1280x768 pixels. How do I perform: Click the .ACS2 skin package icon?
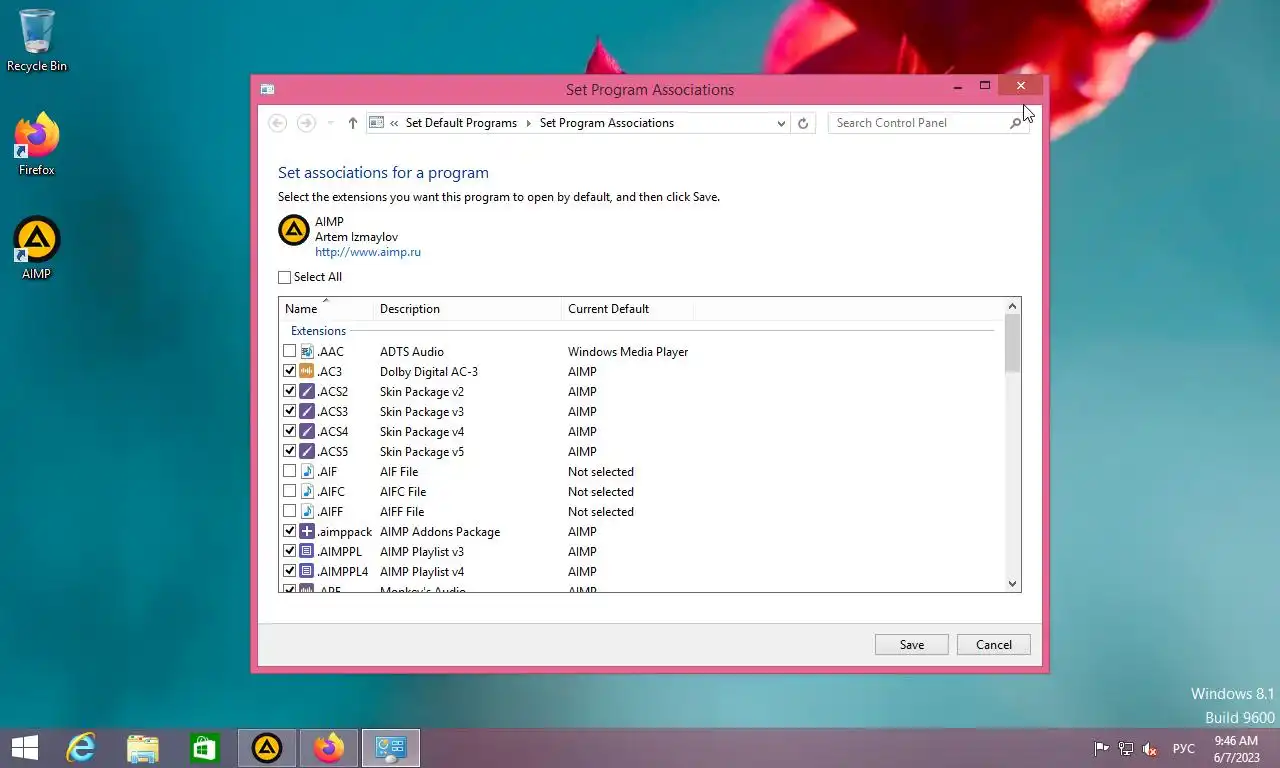click(x=308, y=391)
